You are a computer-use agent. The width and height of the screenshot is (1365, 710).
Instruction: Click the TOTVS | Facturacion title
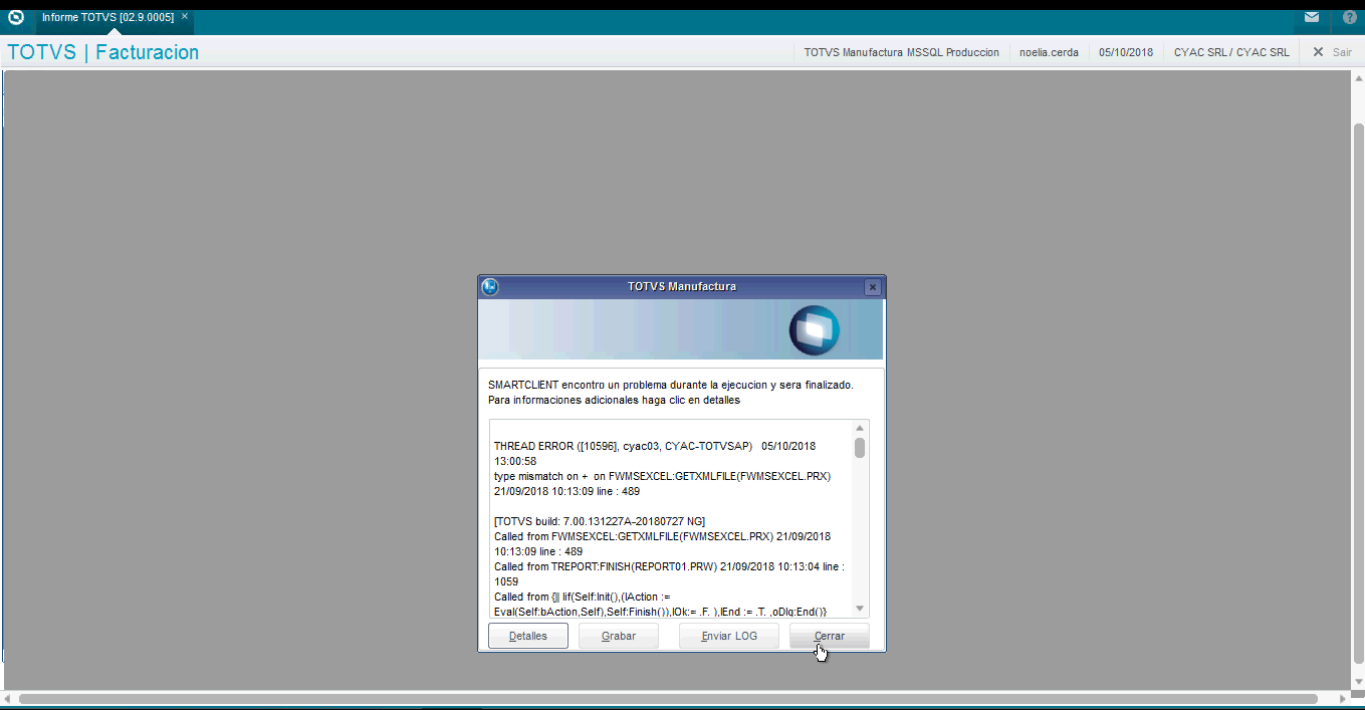pos(103,52)
